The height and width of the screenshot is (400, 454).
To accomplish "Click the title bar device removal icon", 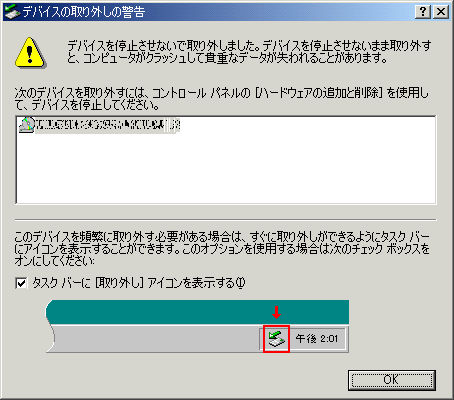I will click(x=12, y=12).
